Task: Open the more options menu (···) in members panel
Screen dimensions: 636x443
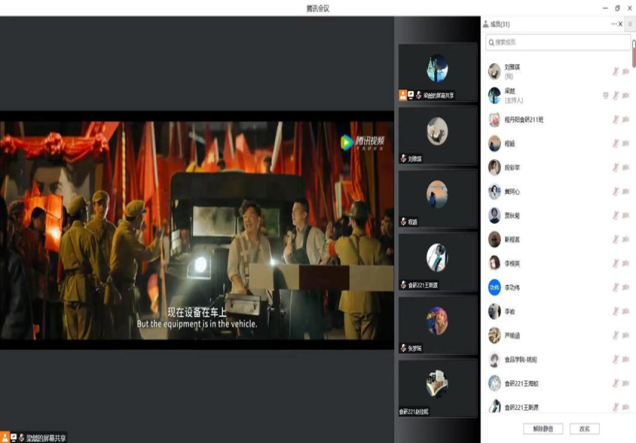Action: click(613, 24)
